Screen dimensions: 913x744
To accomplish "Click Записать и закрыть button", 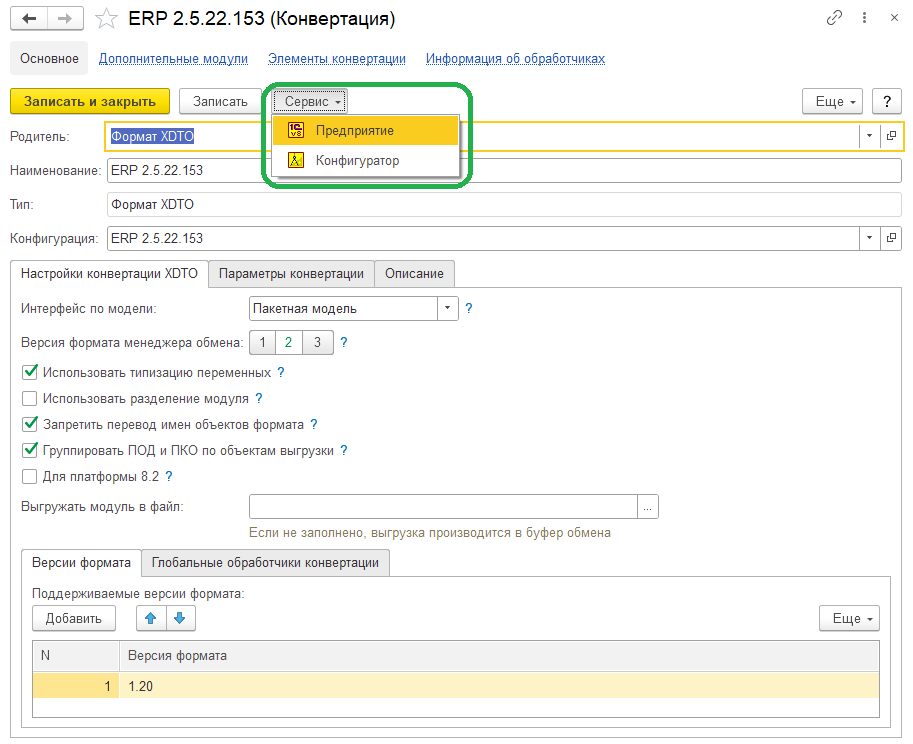I will pos(90,101).
